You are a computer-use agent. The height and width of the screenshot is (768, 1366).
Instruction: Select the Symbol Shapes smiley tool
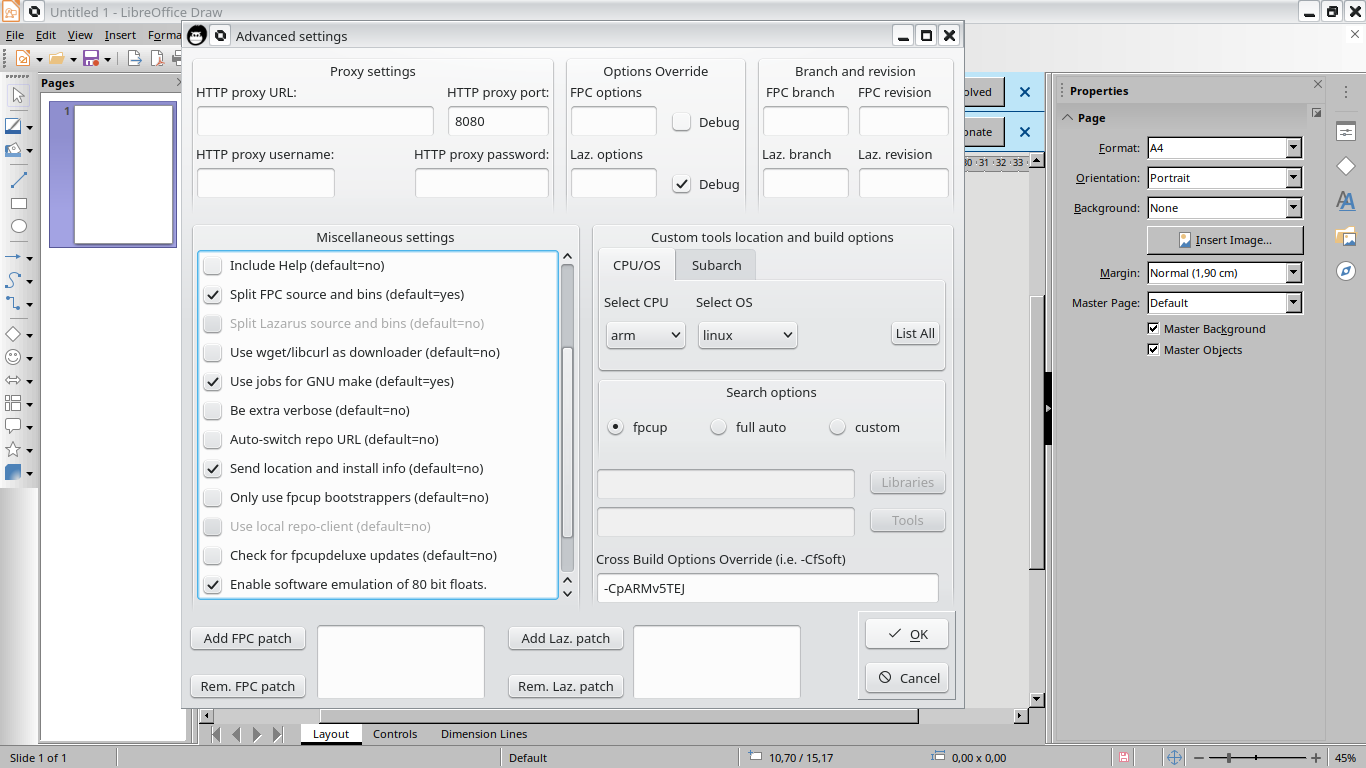[x=13, y=357]
